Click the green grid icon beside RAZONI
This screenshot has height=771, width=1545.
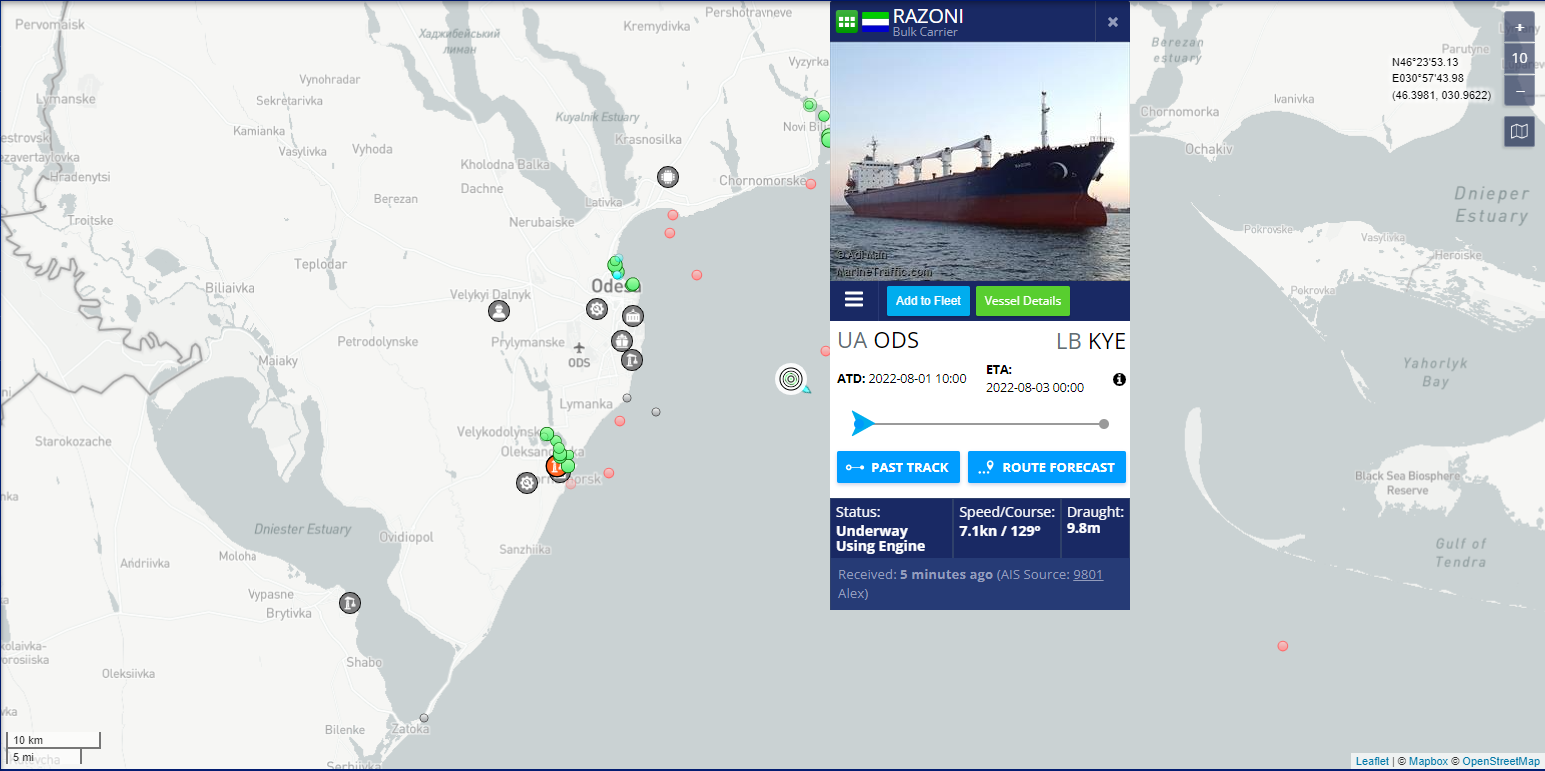[x=846, y=21]
